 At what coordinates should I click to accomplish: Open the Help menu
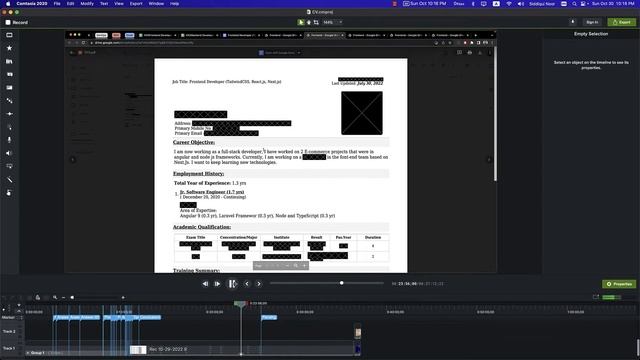(x=175, y=4)
